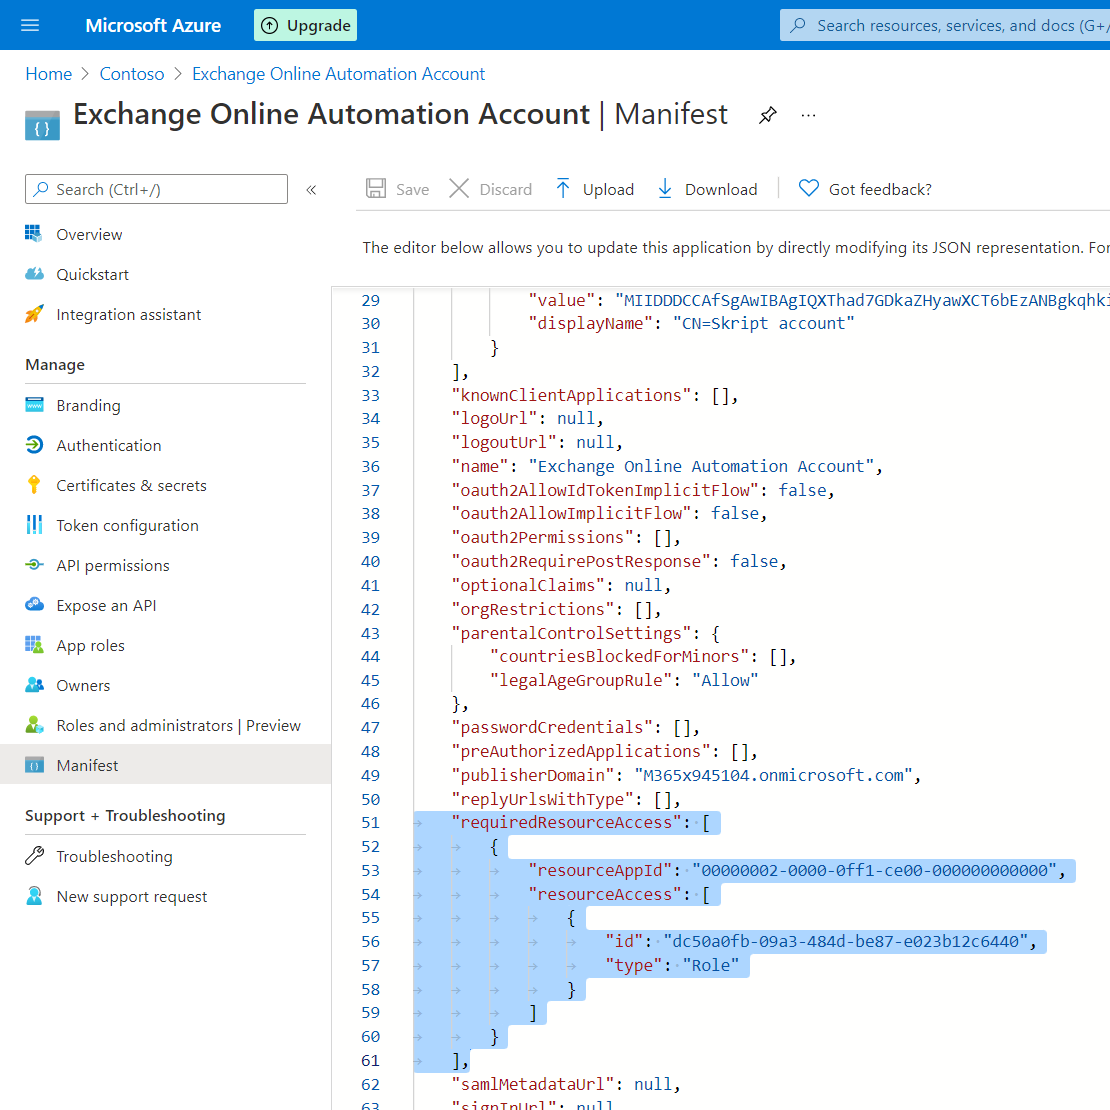This screenshot has width=1110, height=1110.
Task: Click the Branding www icon
Action: point(34,405)
